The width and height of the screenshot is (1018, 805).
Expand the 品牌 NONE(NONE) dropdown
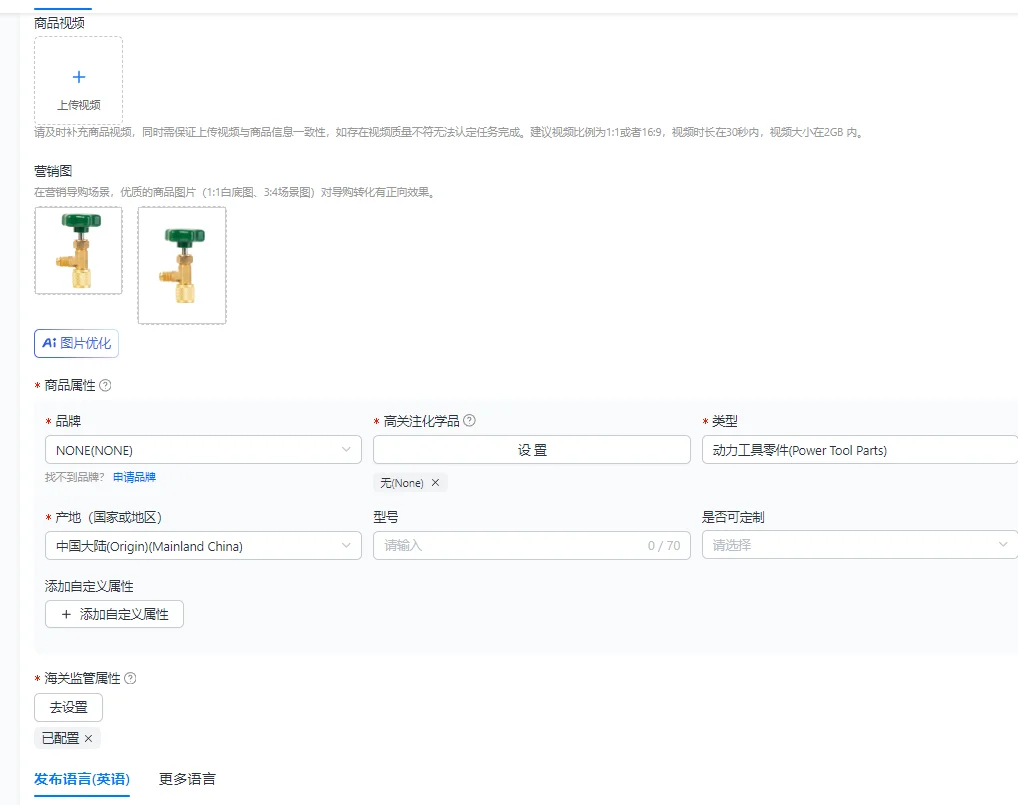click(203, 449)
